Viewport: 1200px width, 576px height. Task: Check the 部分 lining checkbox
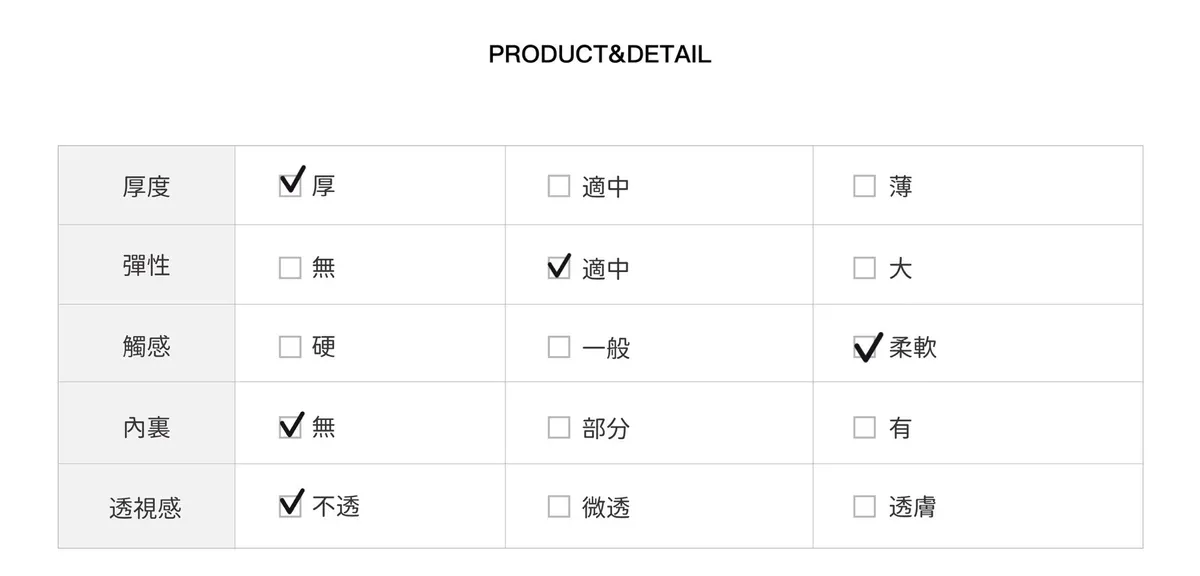(x=559, y=428)
